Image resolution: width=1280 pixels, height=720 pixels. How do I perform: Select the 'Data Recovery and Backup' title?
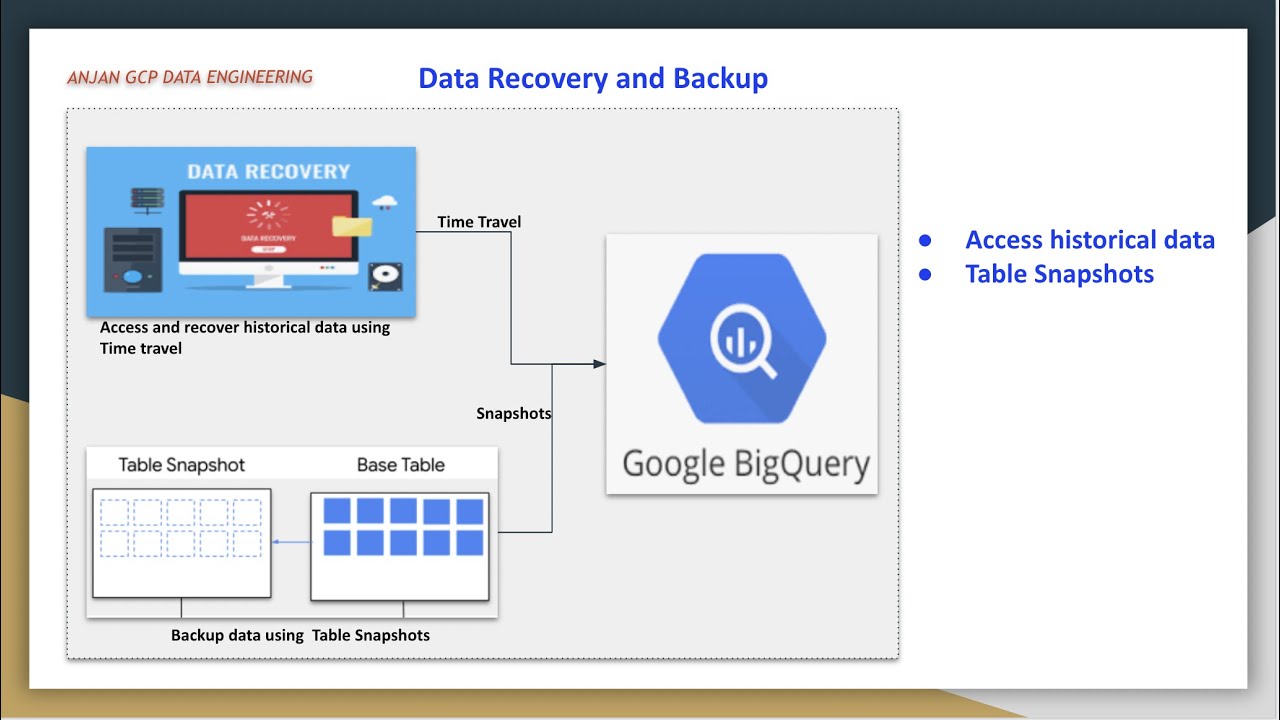(x=593, y=78)
